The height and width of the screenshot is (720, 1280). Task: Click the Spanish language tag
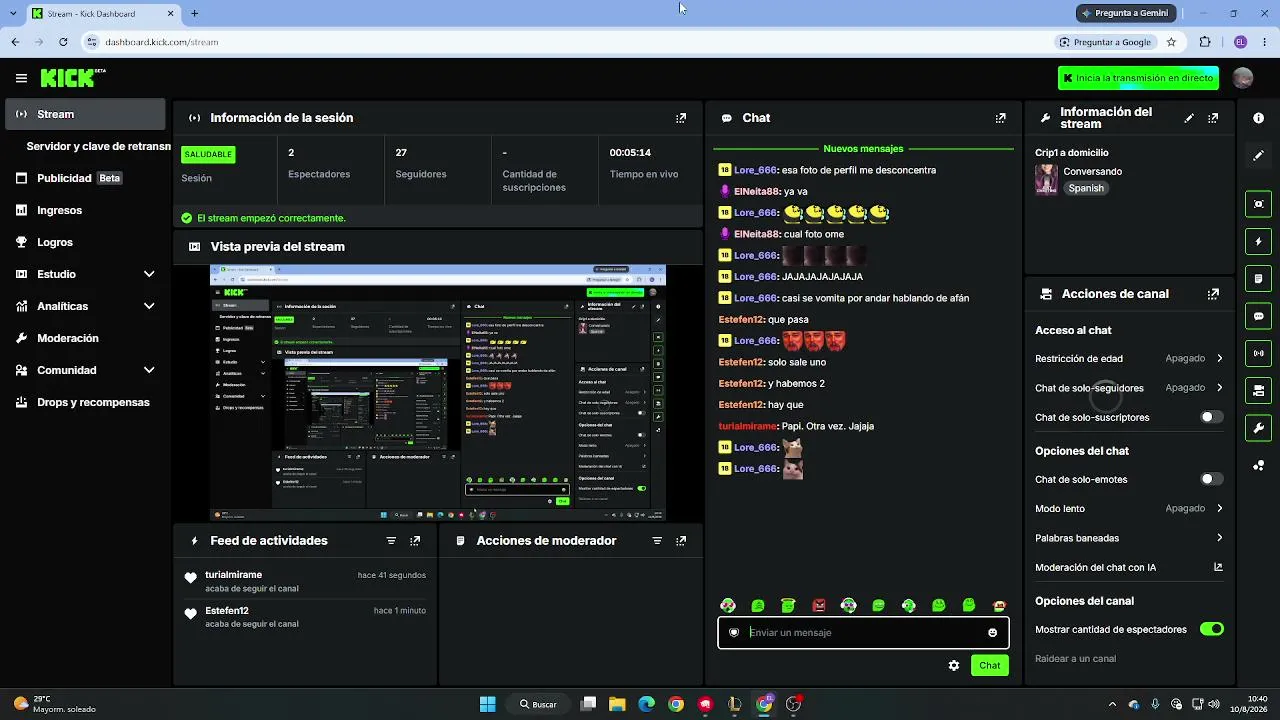1086,188
